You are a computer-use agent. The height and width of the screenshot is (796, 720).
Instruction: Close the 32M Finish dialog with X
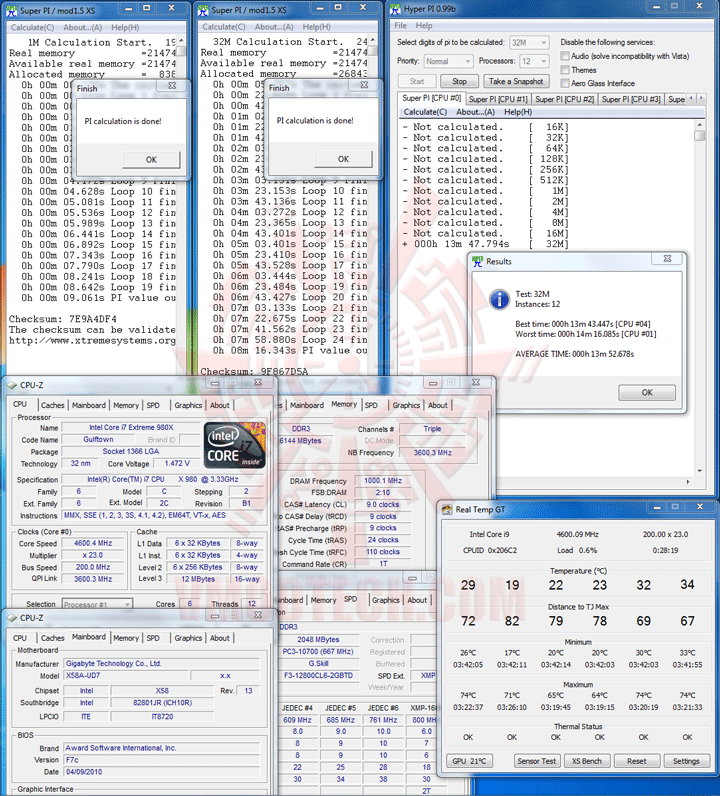coord(364,85)
